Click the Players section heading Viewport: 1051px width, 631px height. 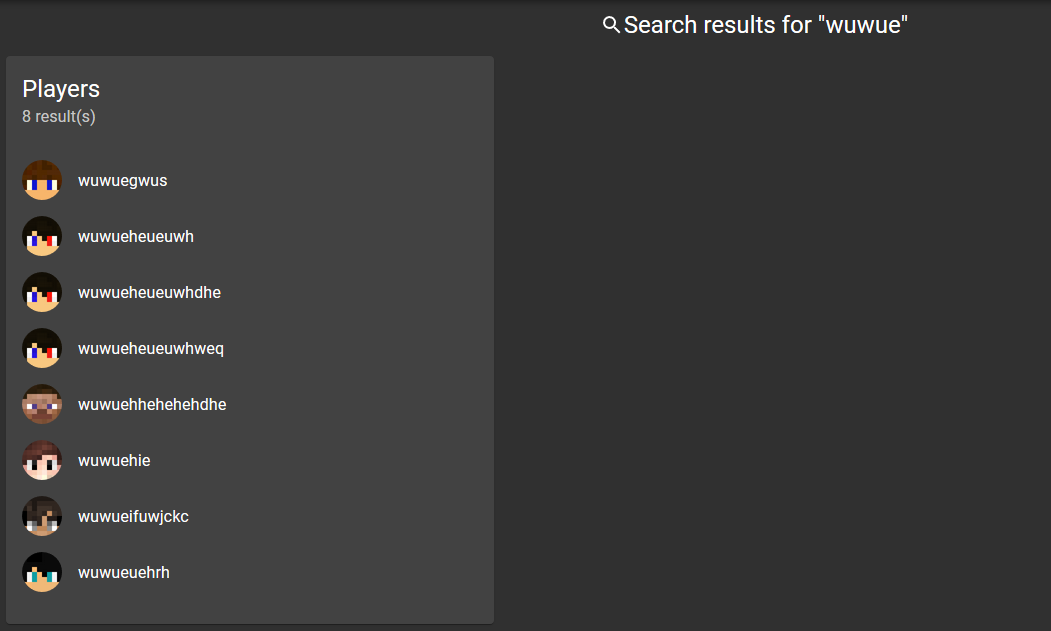(x=61, y=89)
